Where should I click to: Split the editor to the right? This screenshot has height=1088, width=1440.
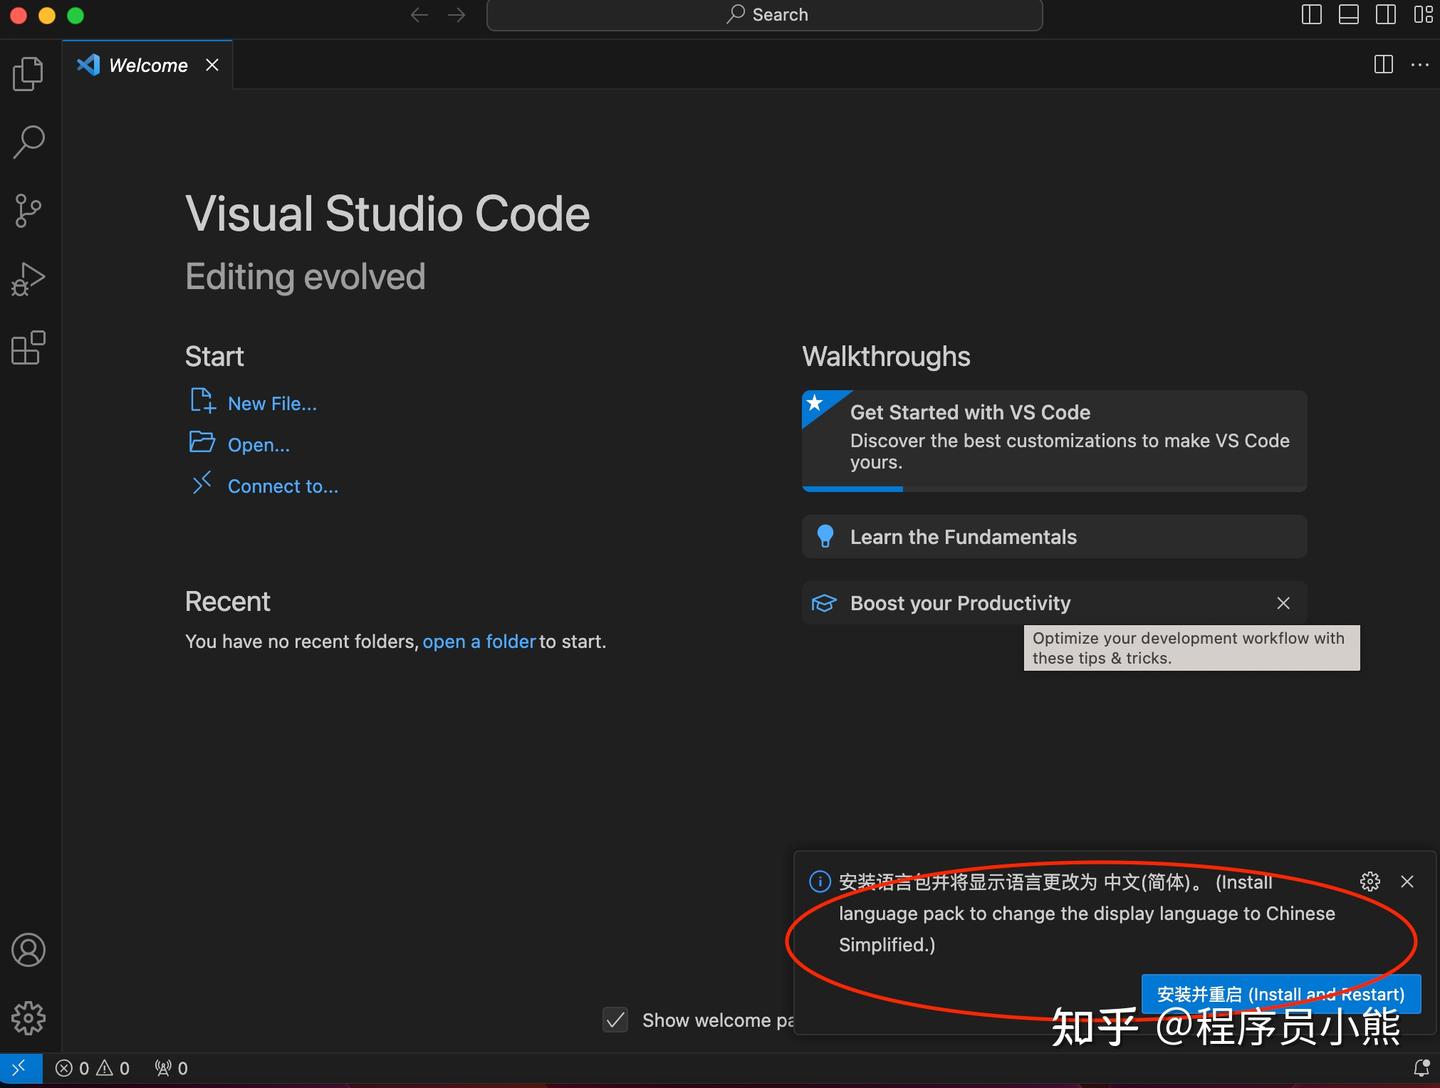click(1383, 64)
